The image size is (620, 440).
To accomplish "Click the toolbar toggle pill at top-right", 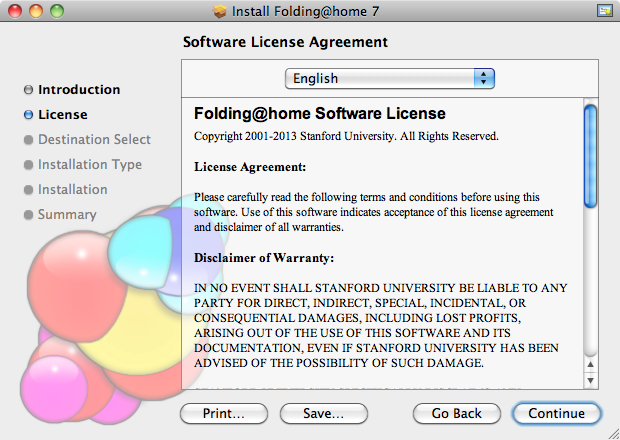I will 603,11.
